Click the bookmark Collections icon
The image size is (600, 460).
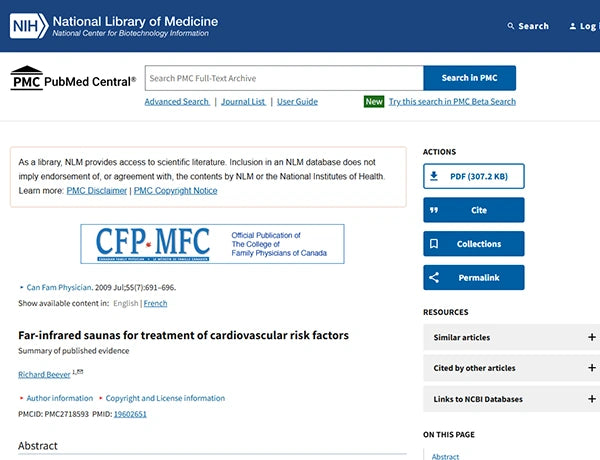click(434, 244)
